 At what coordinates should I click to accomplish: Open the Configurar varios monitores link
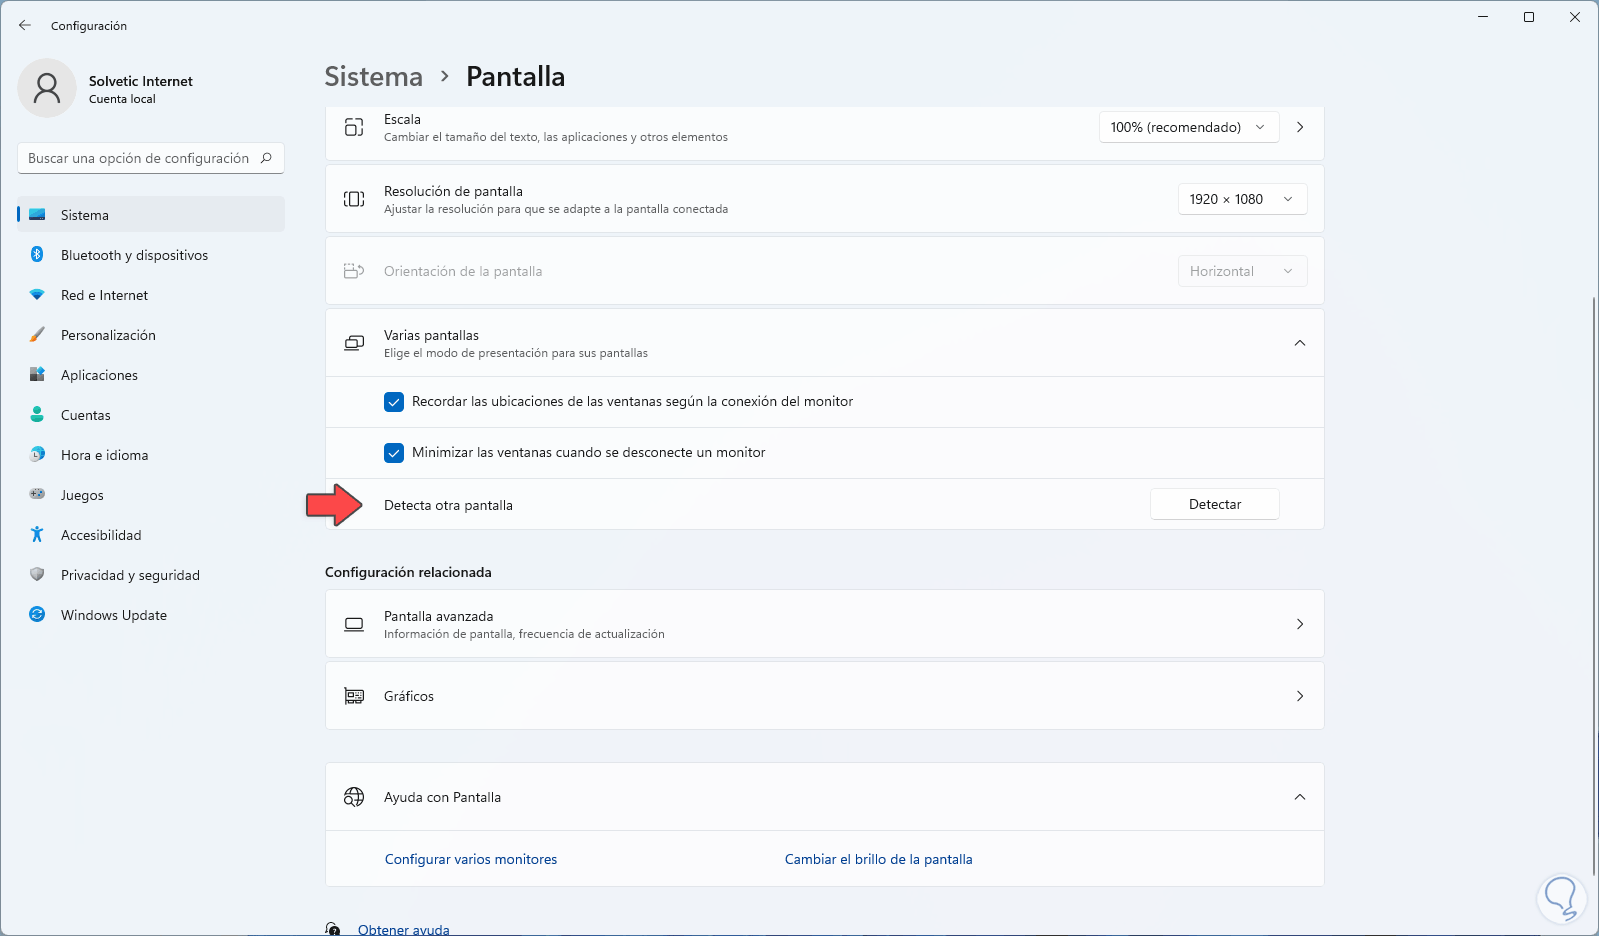click(471, 859)
